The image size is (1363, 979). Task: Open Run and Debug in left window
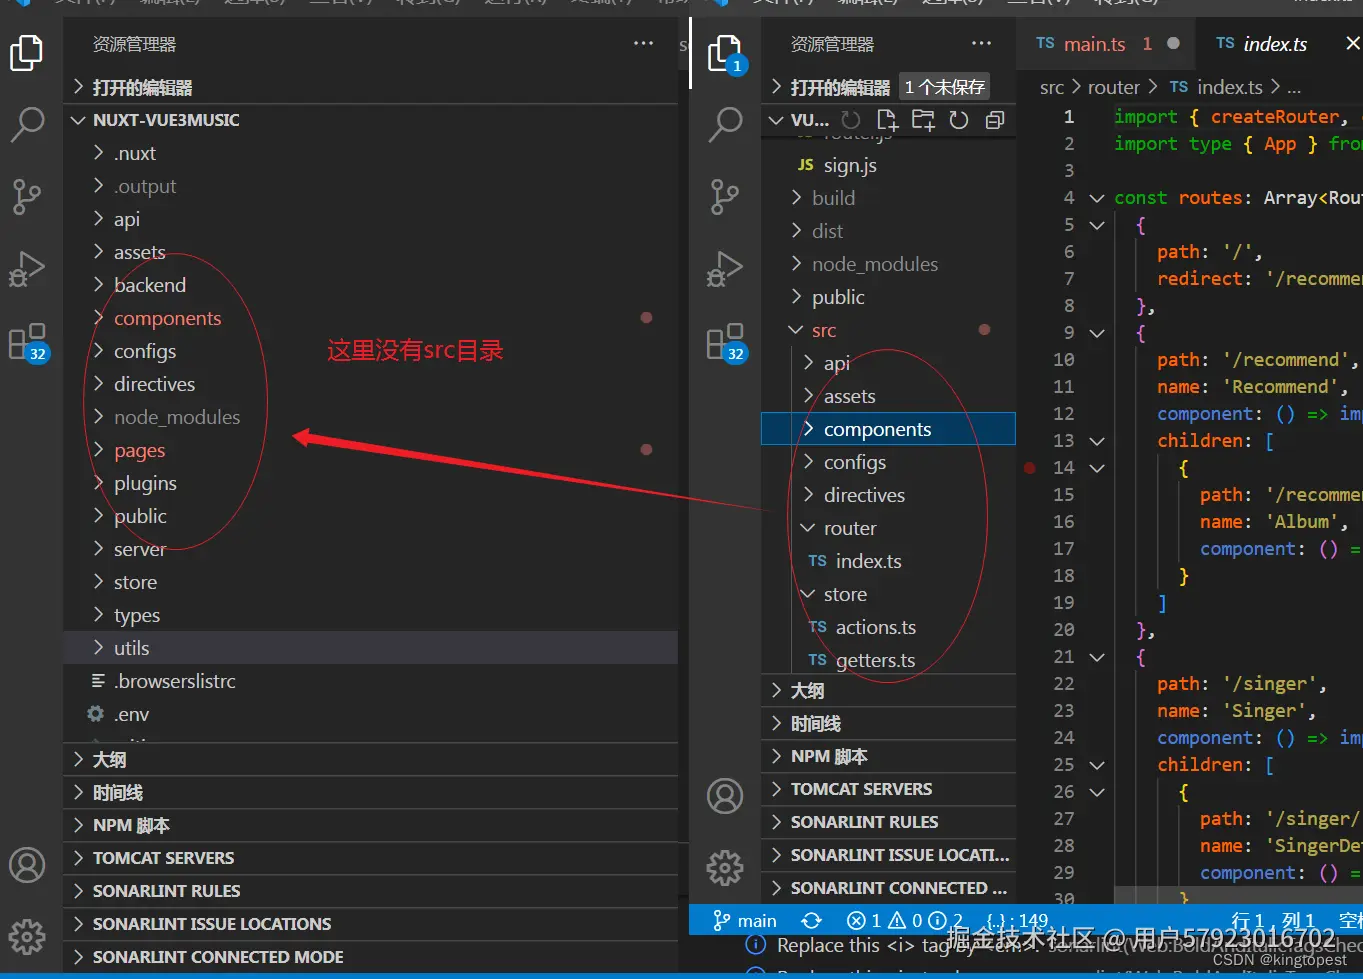pos(27,268)
